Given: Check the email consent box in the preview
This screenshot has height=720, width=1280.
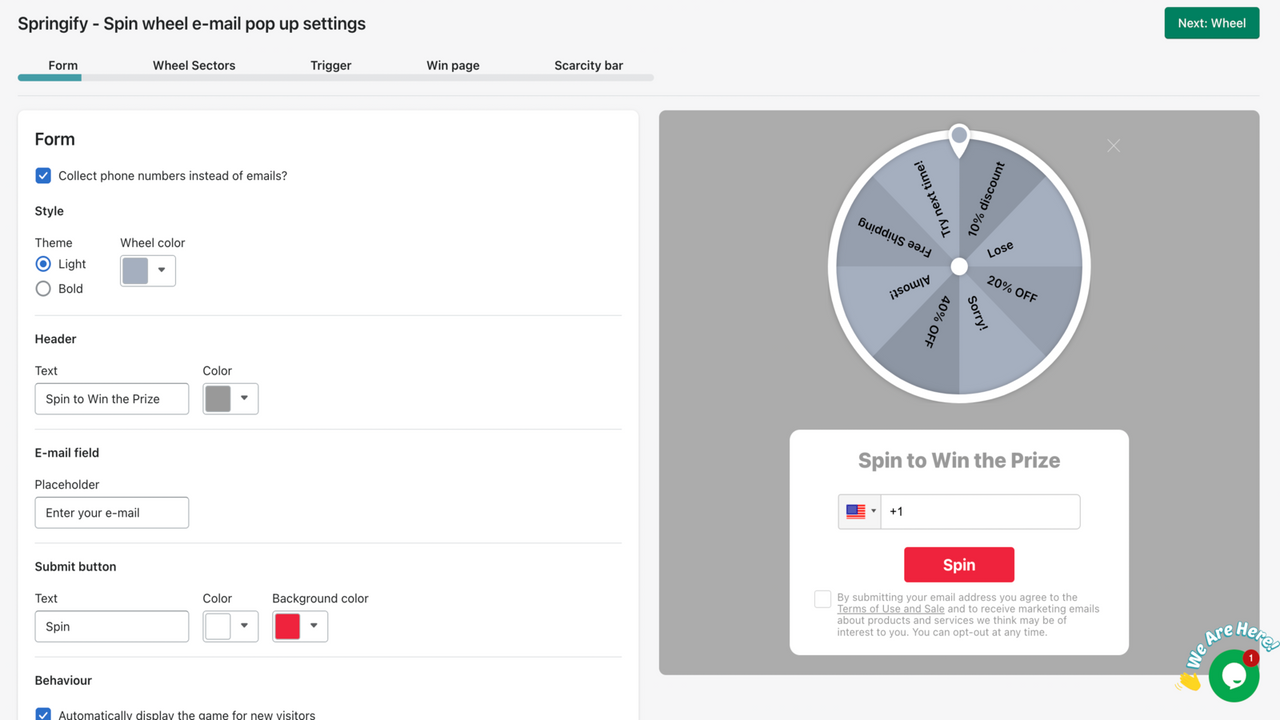Looking at the screenshot, I should tap(822, 598).
